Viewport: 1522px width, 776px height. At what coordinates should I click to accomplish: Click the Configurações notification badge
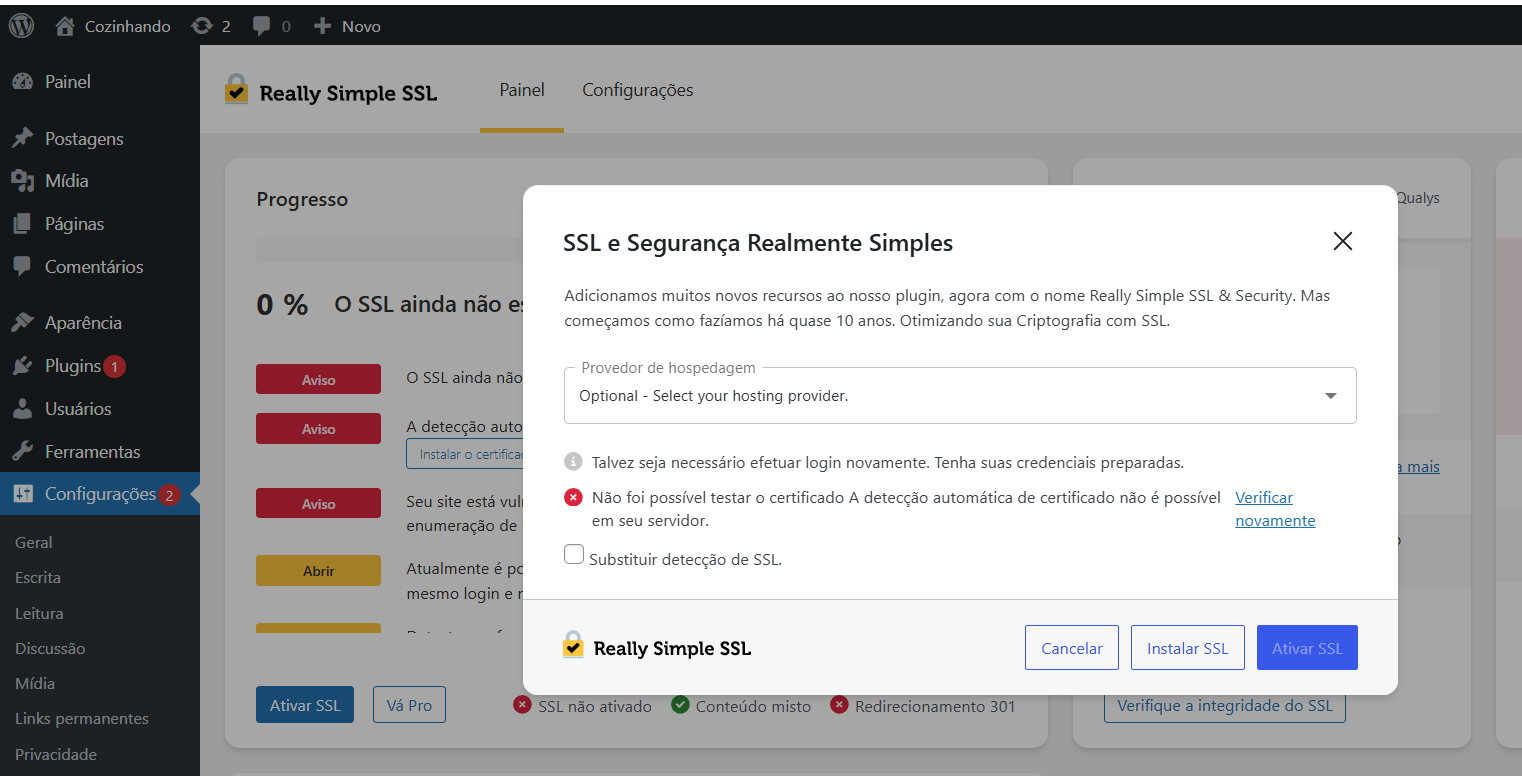169,494
